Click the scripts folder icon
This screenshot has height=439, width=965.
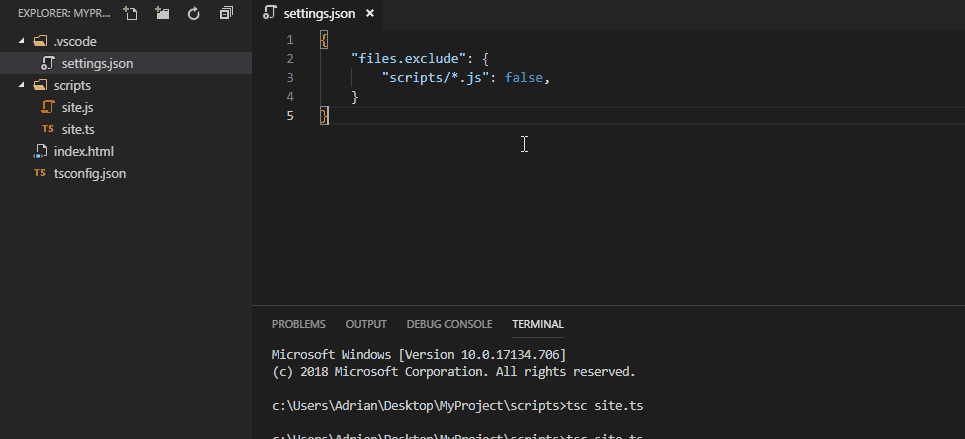coord(40,85)
